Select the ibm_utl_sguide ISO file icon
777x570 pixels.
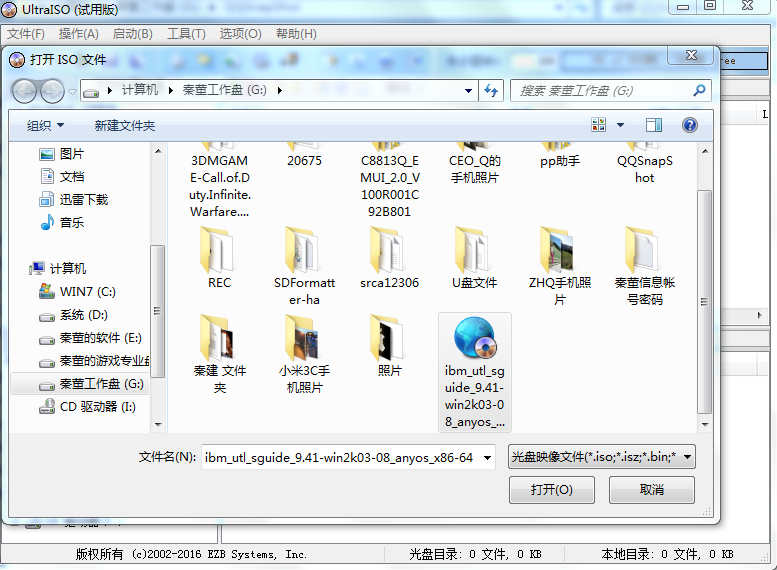pyautogui.click(x=474, y=340)
